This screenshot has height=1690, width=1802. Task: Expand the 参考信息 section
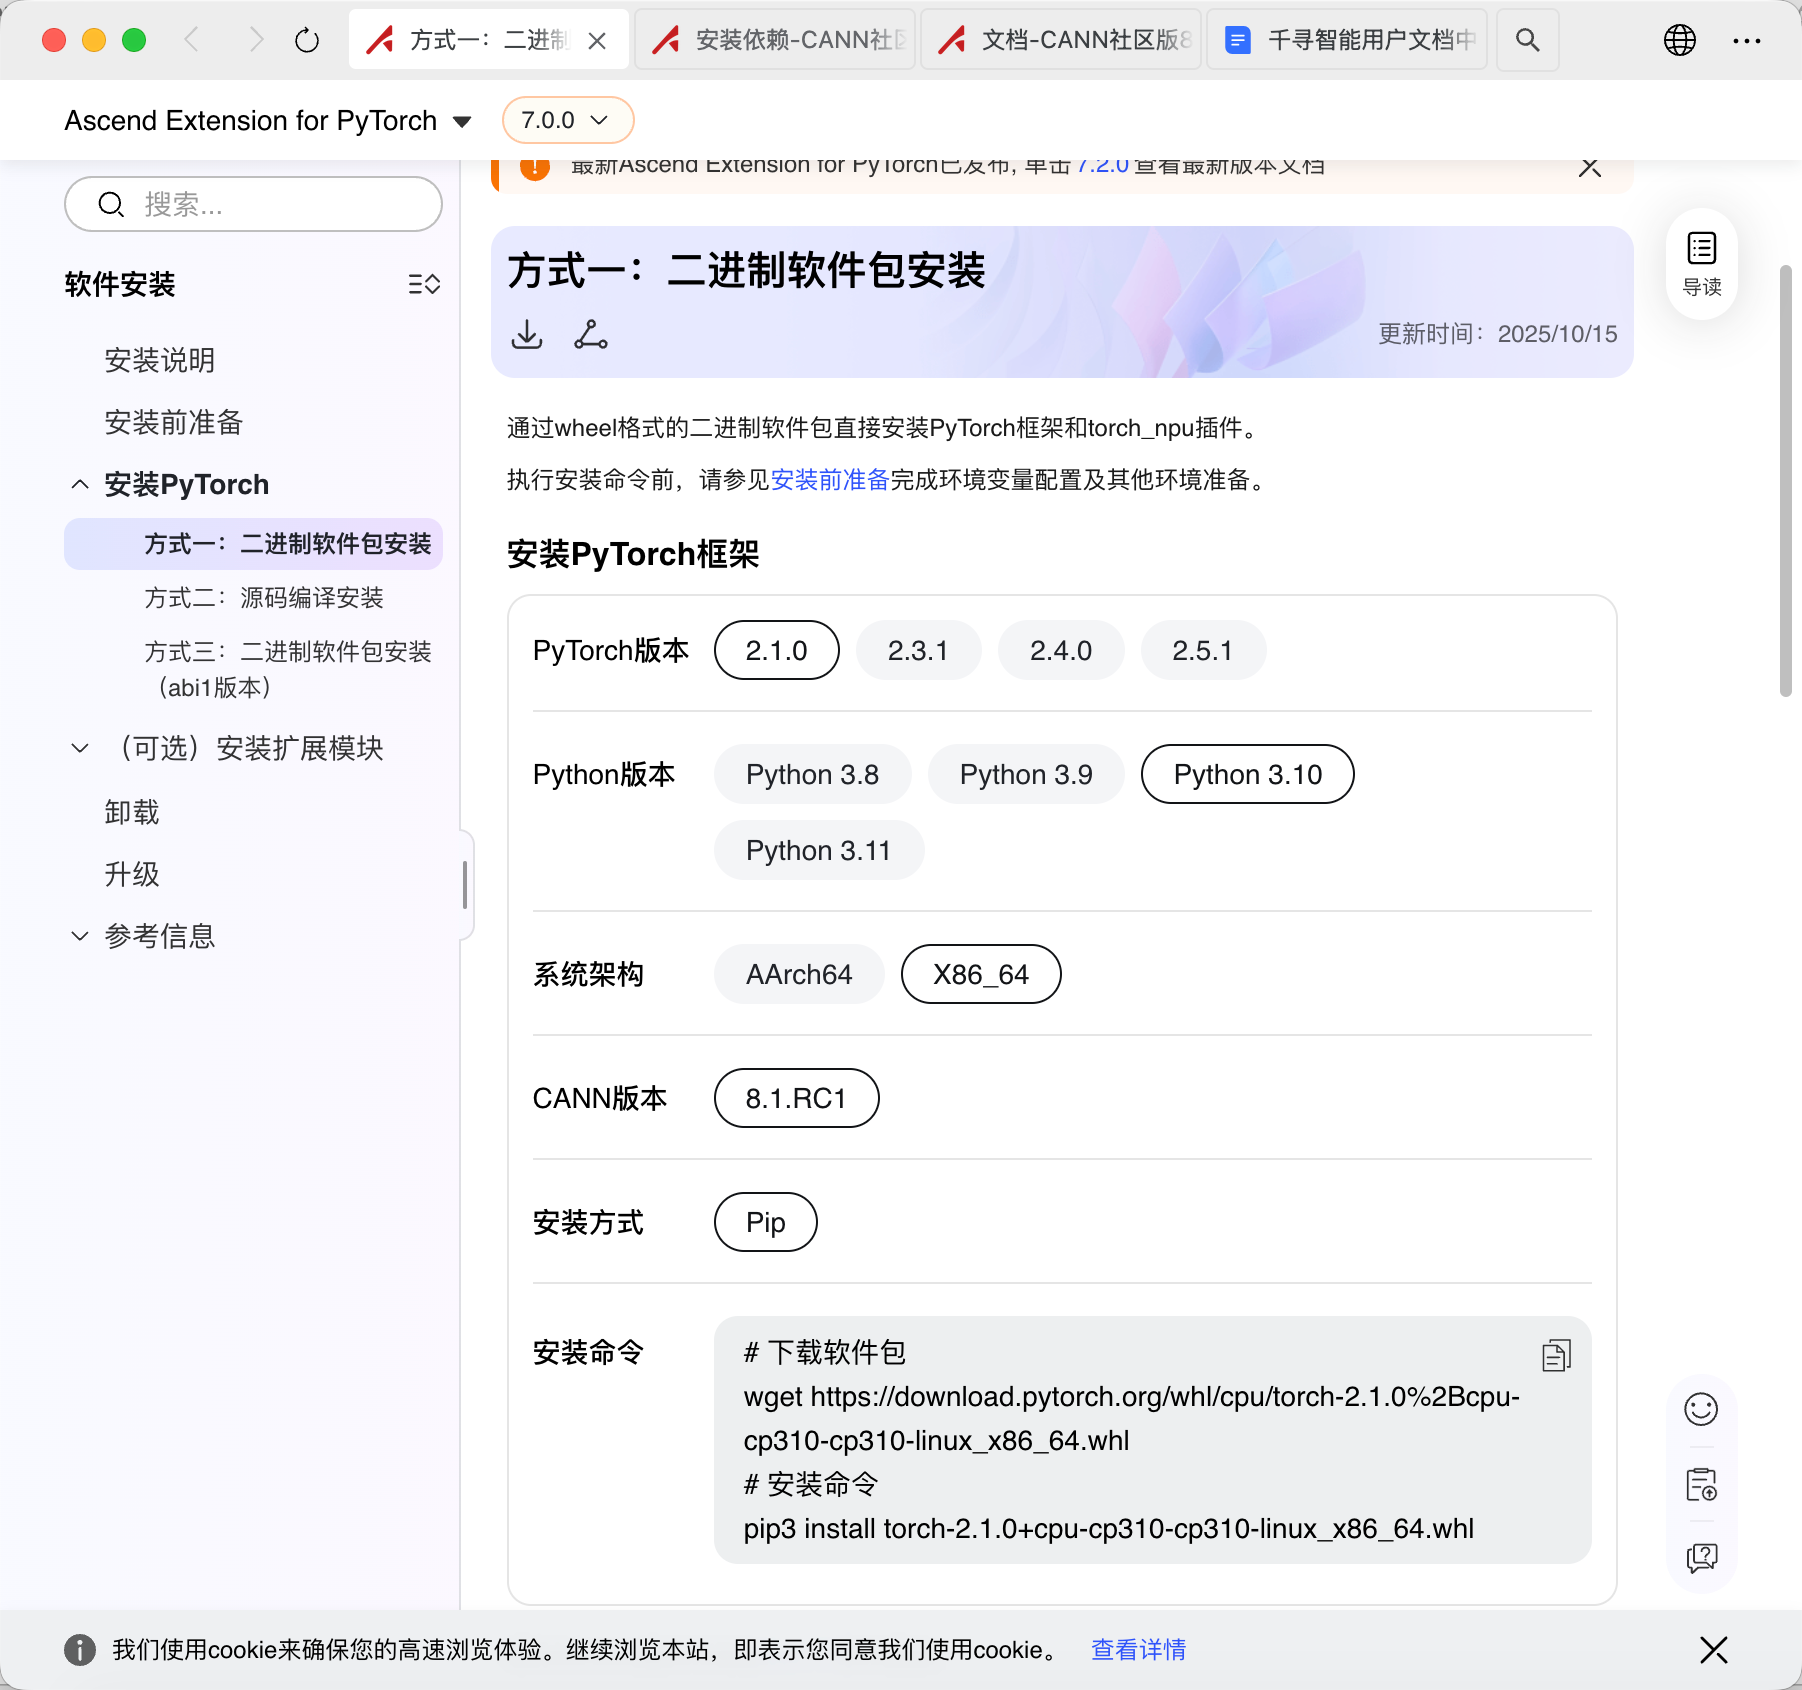point(80,936)
